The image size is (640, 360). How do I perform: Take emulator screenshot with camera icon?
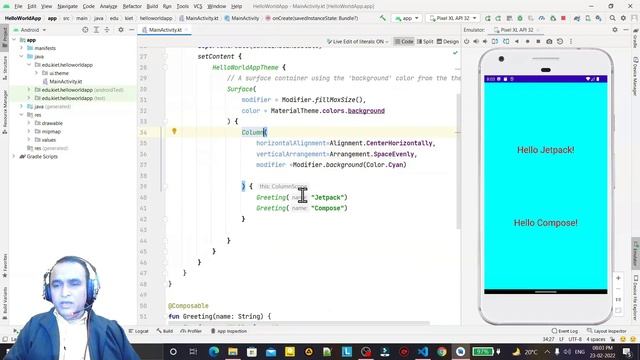click(x=549, y=41)
